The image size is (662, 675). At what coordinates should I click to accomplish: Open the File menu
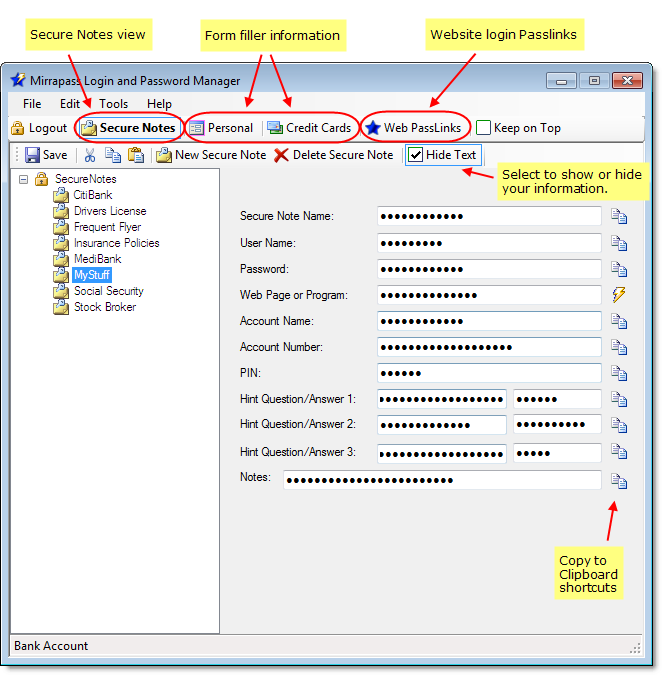[32, 104]
